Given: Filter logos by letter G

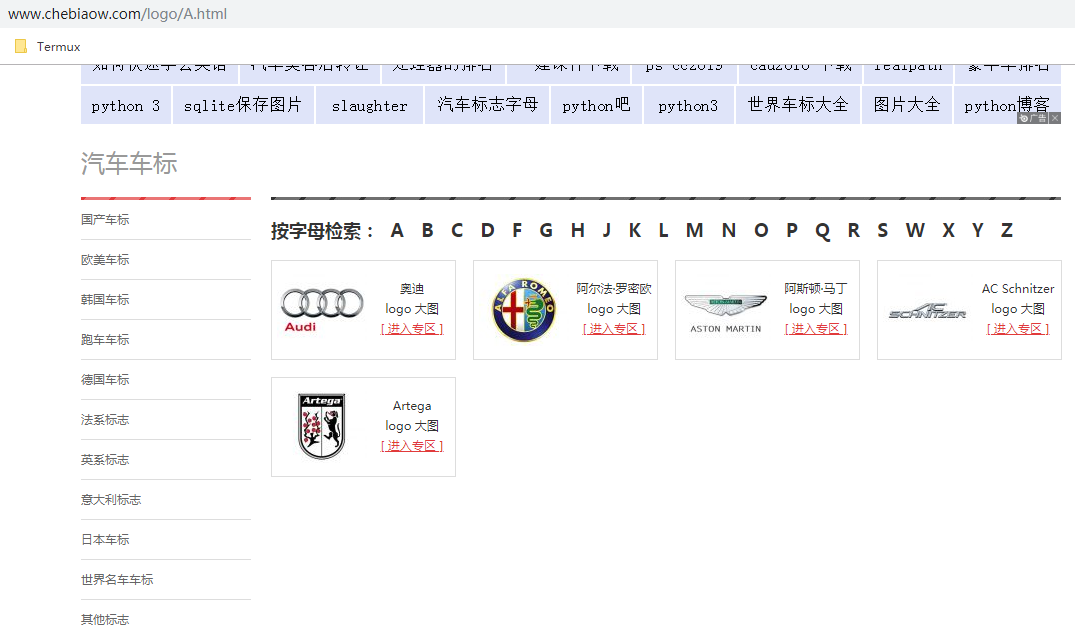Looking at the screenshot, I should click(x=546, y=230).
